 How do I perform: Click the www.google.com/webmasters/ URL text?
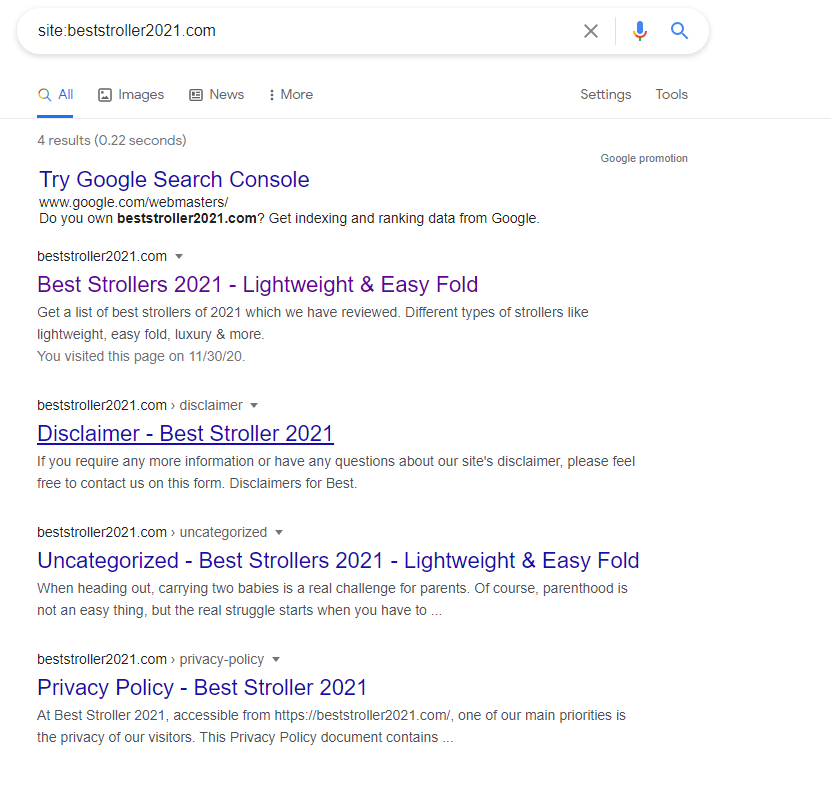coord(134,202)
